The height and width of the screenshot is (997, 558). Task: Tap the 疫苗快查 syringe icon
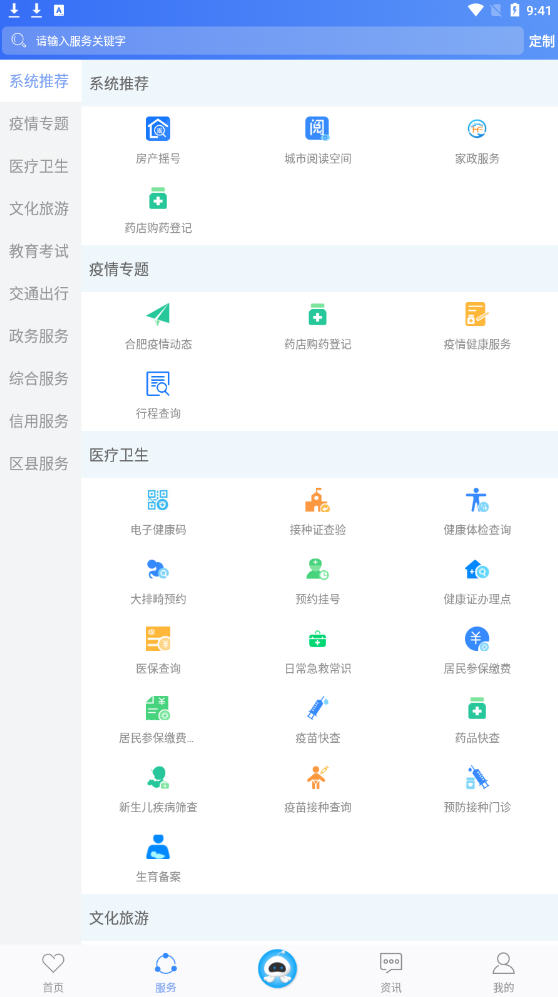click(317, 708)
